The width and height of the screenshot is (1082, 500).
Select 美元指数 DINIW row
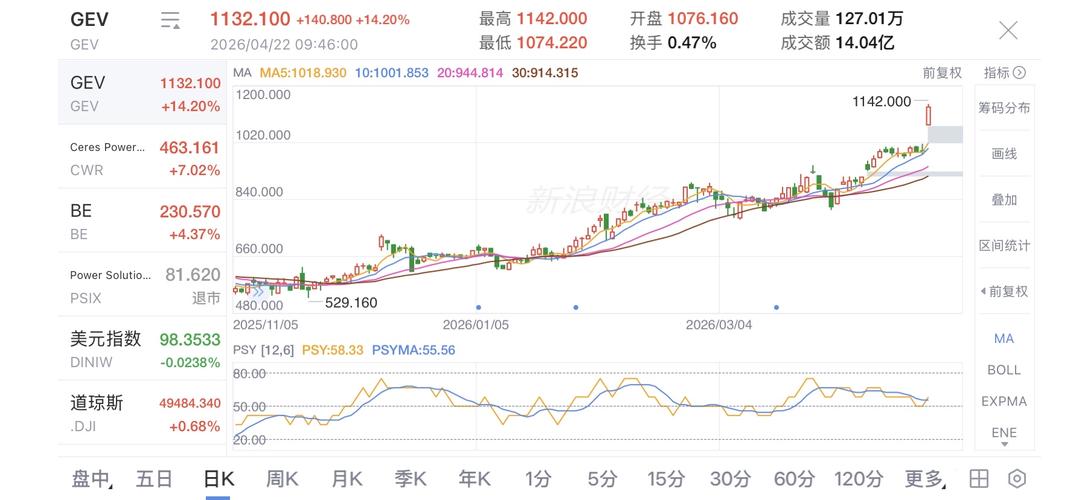(x=142, y=350)
